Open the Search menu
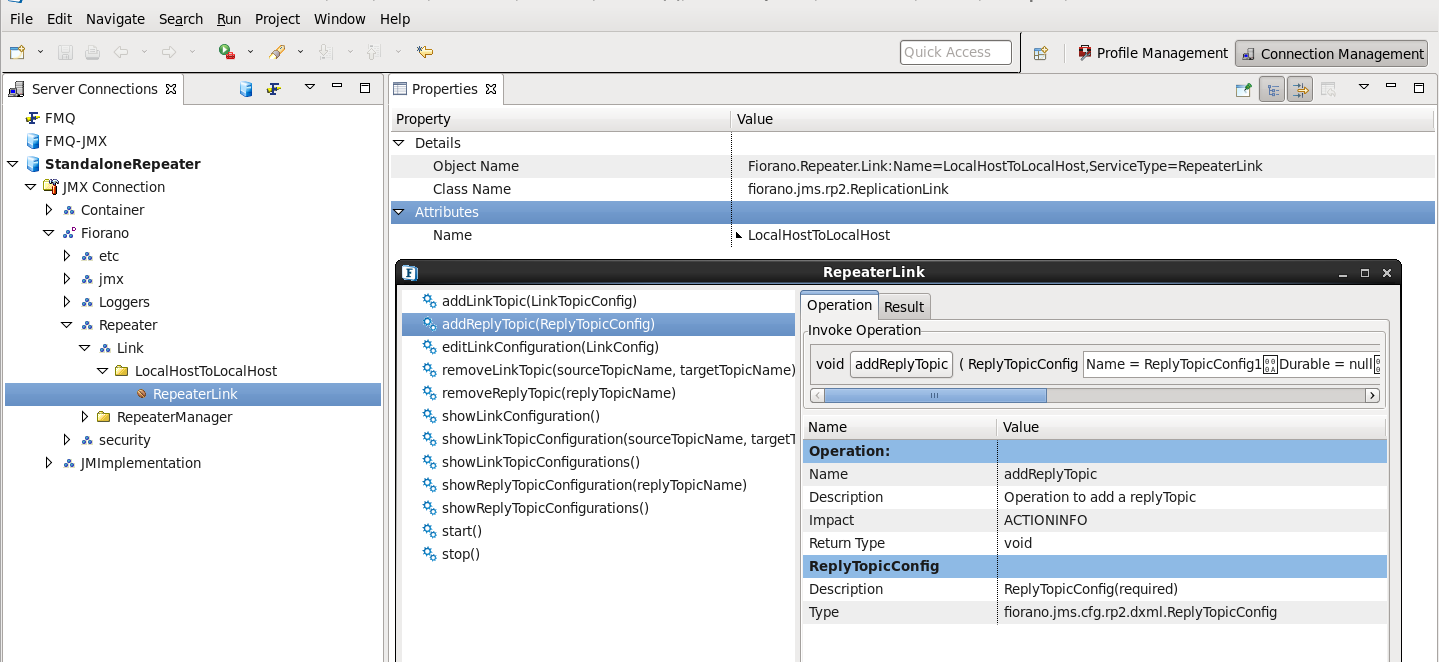 tap(181, 19)
